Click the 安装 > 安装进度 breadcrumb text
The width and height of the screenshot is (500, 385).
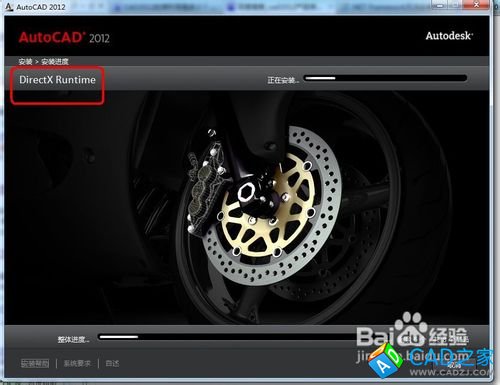(x=44, y=62)
